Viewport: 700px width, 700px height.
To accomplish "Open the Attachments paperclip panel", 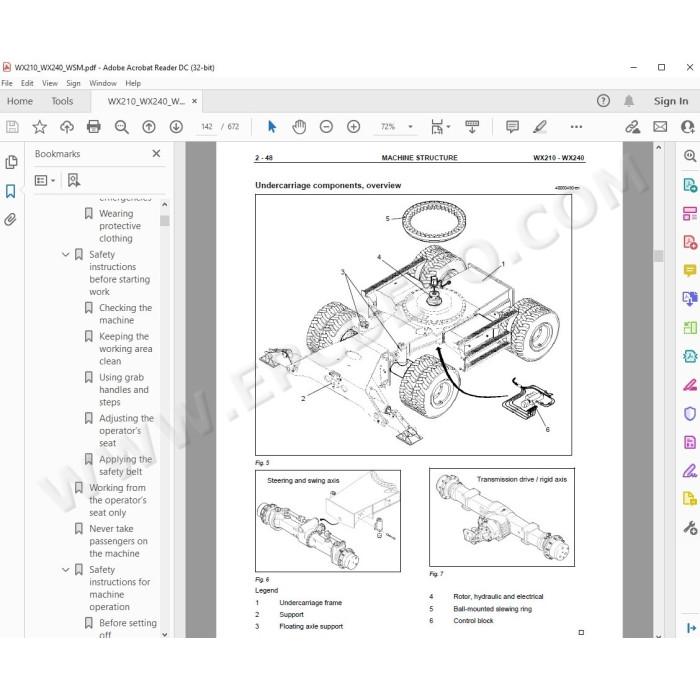I will pyautogui.click(x=10, y=219).
